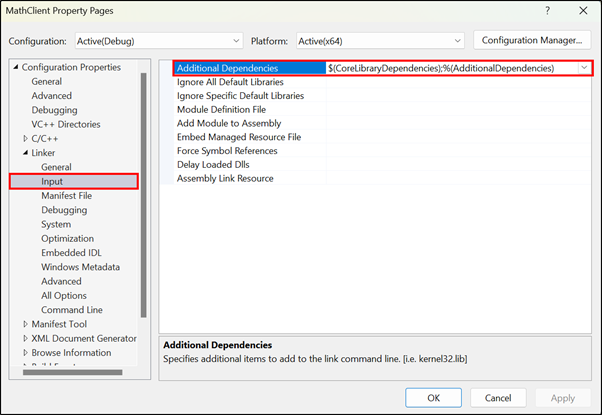This screenshot has height=415, width=602.
Task: Select General under Configuration Properties
Action: click(46, 81)
